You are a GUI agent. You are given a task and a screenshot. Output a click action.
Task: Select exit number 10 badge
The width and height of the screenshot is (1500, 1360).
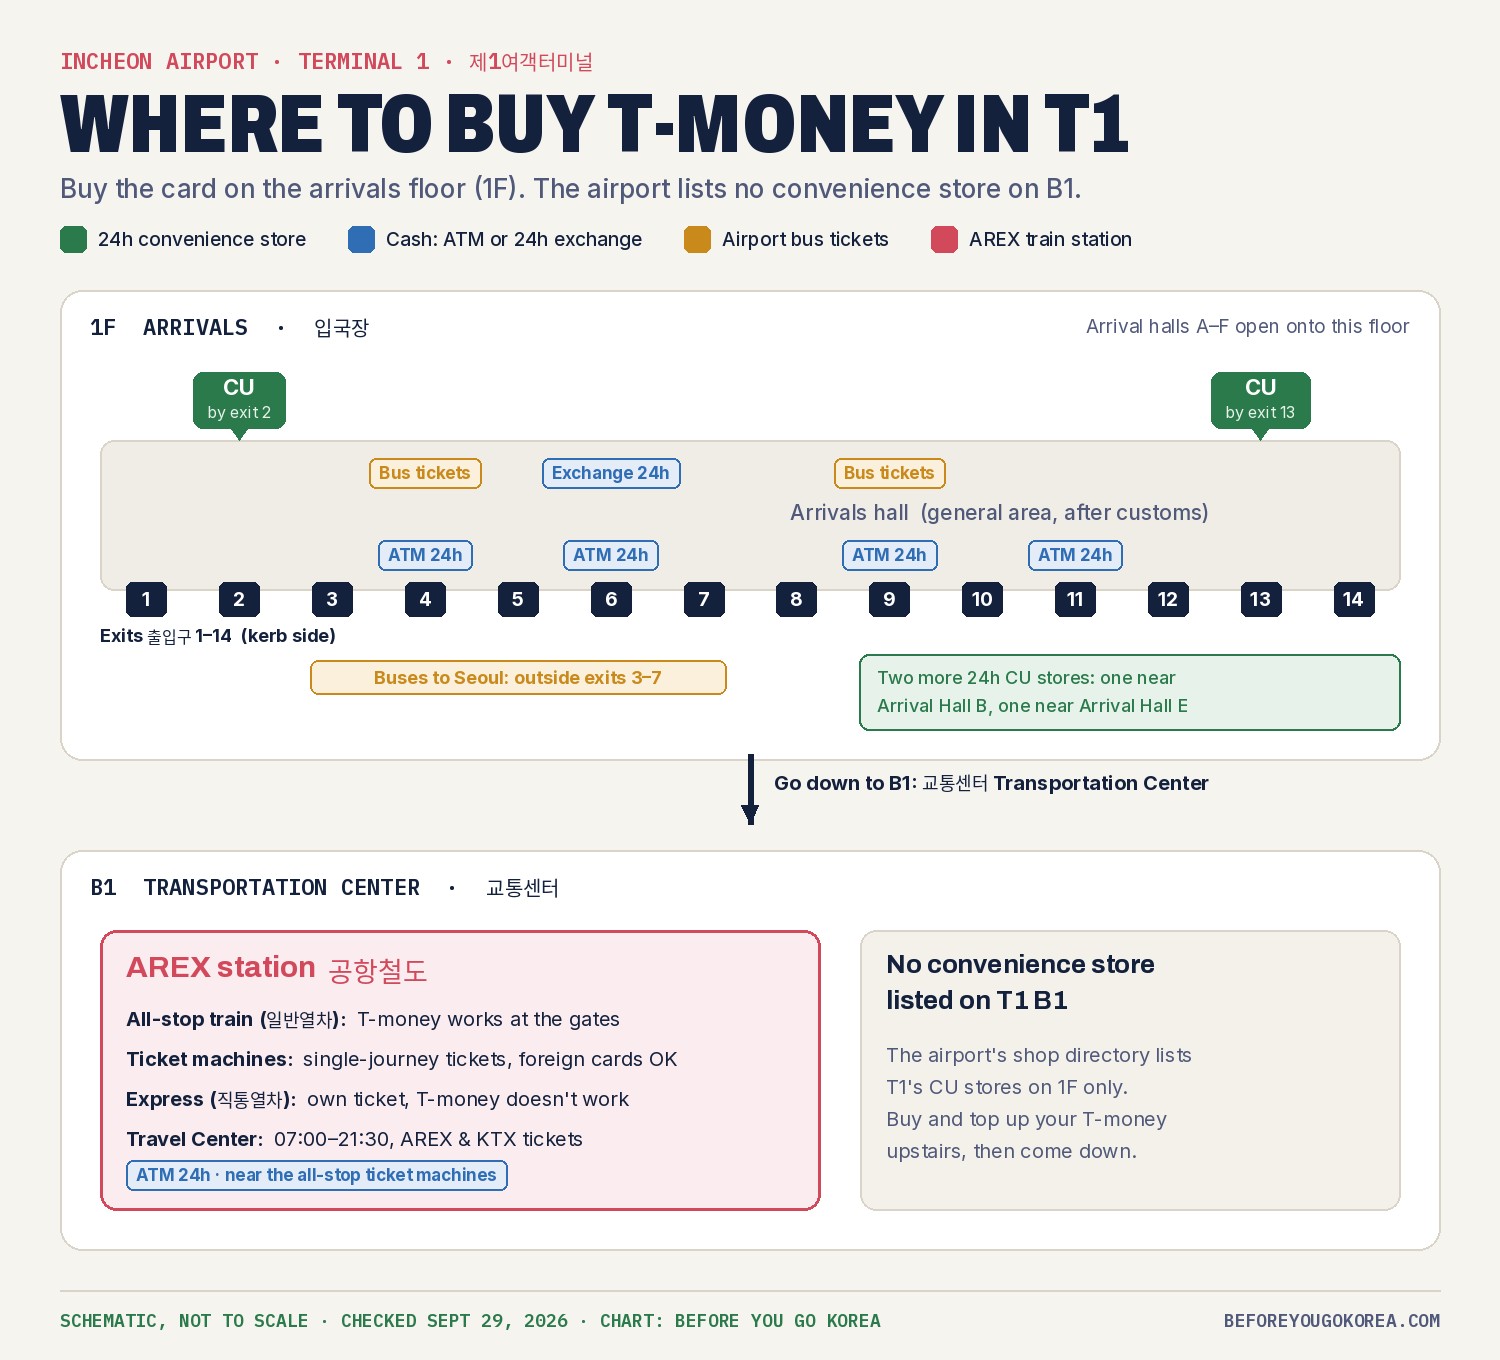coord(982,599)
